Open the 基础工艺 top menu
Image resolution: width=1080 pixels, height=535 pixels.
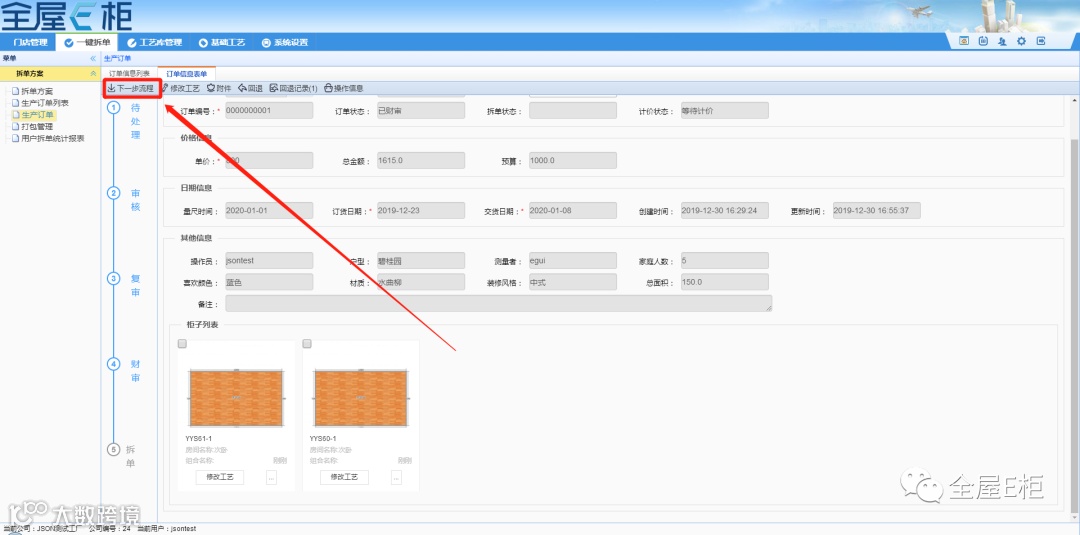click(x=222, y=43)
